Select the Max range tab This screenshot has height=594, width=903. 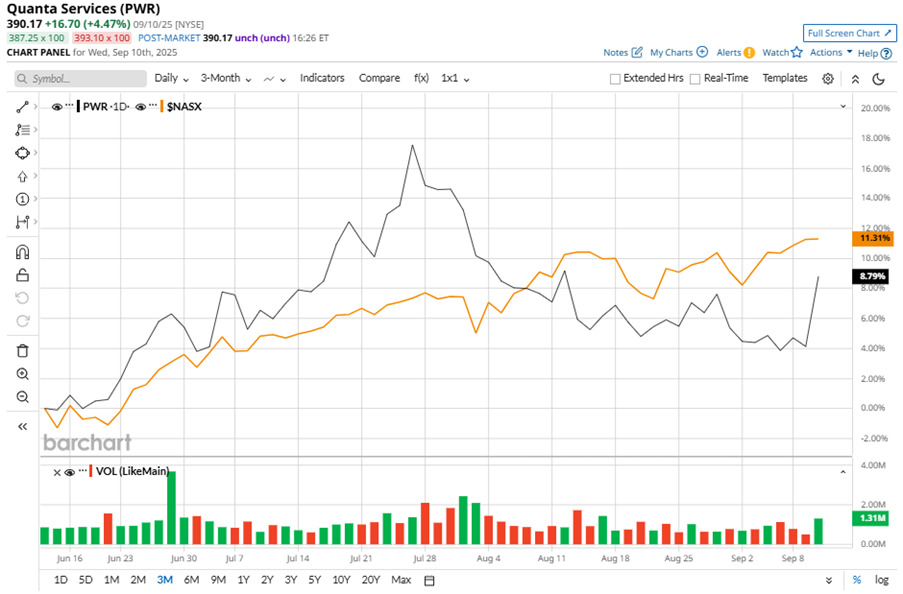pyautogui.click(x=401, y=580)
